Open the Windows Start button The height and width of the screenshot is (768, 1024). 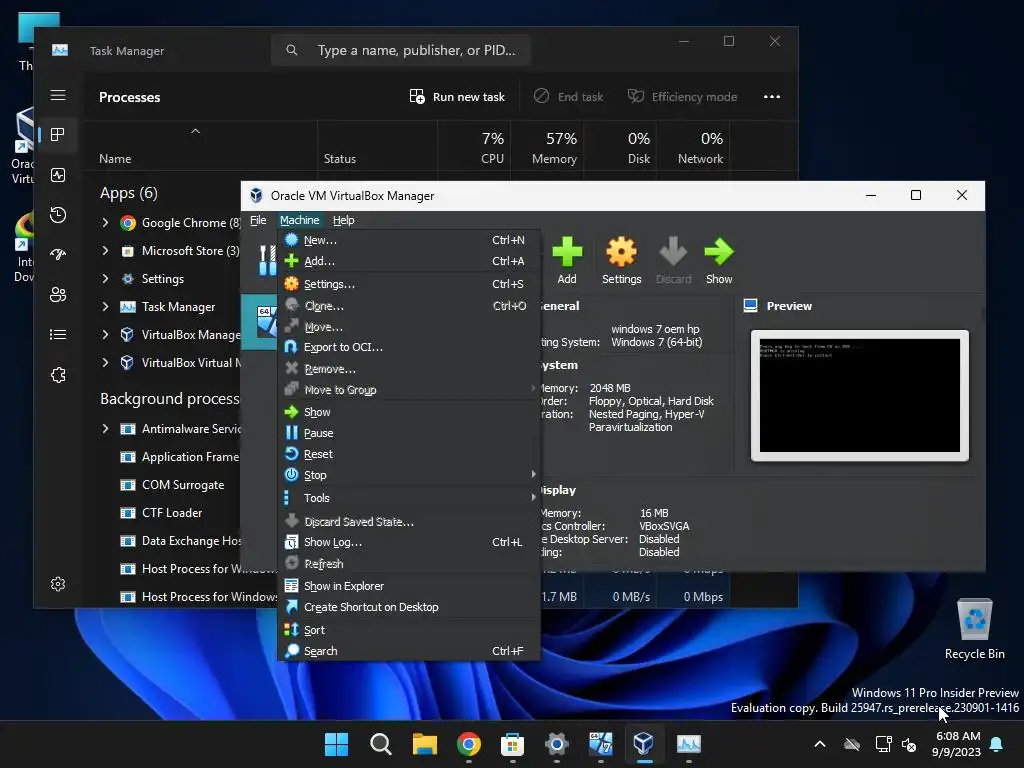tap(336, 744)
